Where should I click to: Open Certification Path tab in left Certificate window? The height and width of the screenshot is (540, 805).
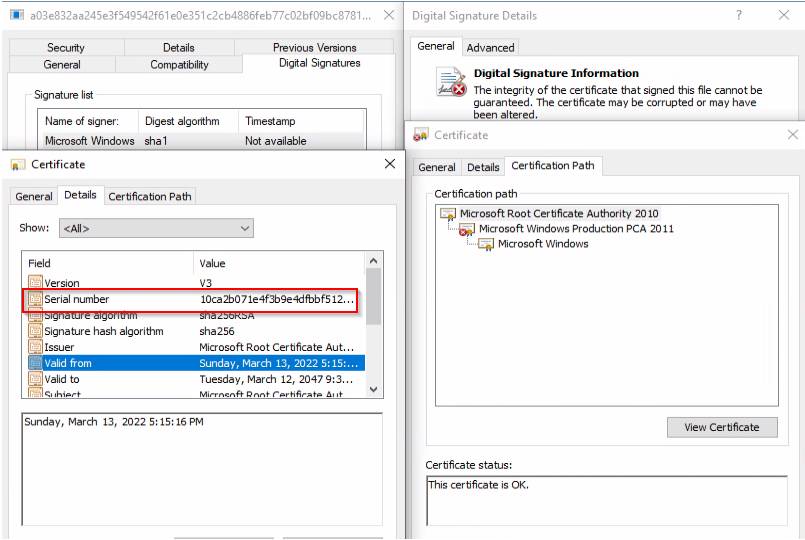coord(150,197)
